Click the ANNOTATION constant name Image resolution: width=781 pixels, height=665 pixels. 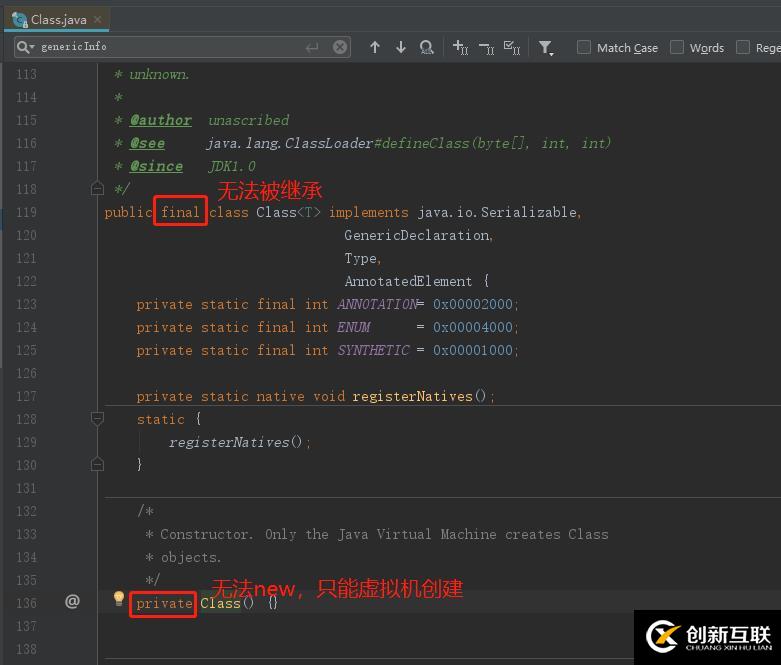[379, 304]
